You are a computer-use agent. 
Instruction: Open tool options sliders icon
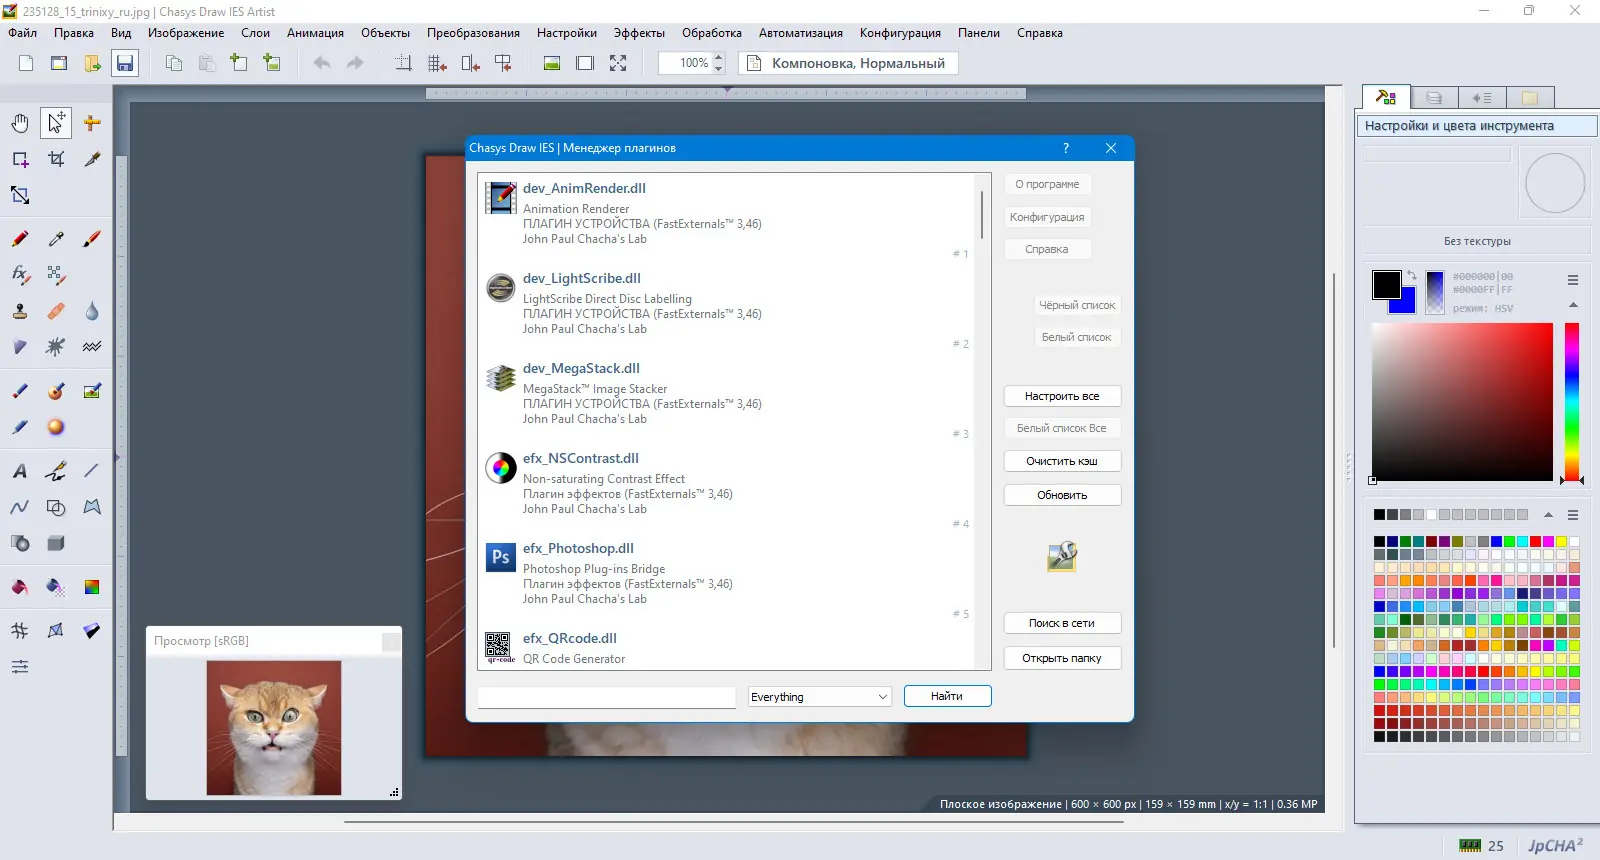pyautogui.click(x=20, y=667)
